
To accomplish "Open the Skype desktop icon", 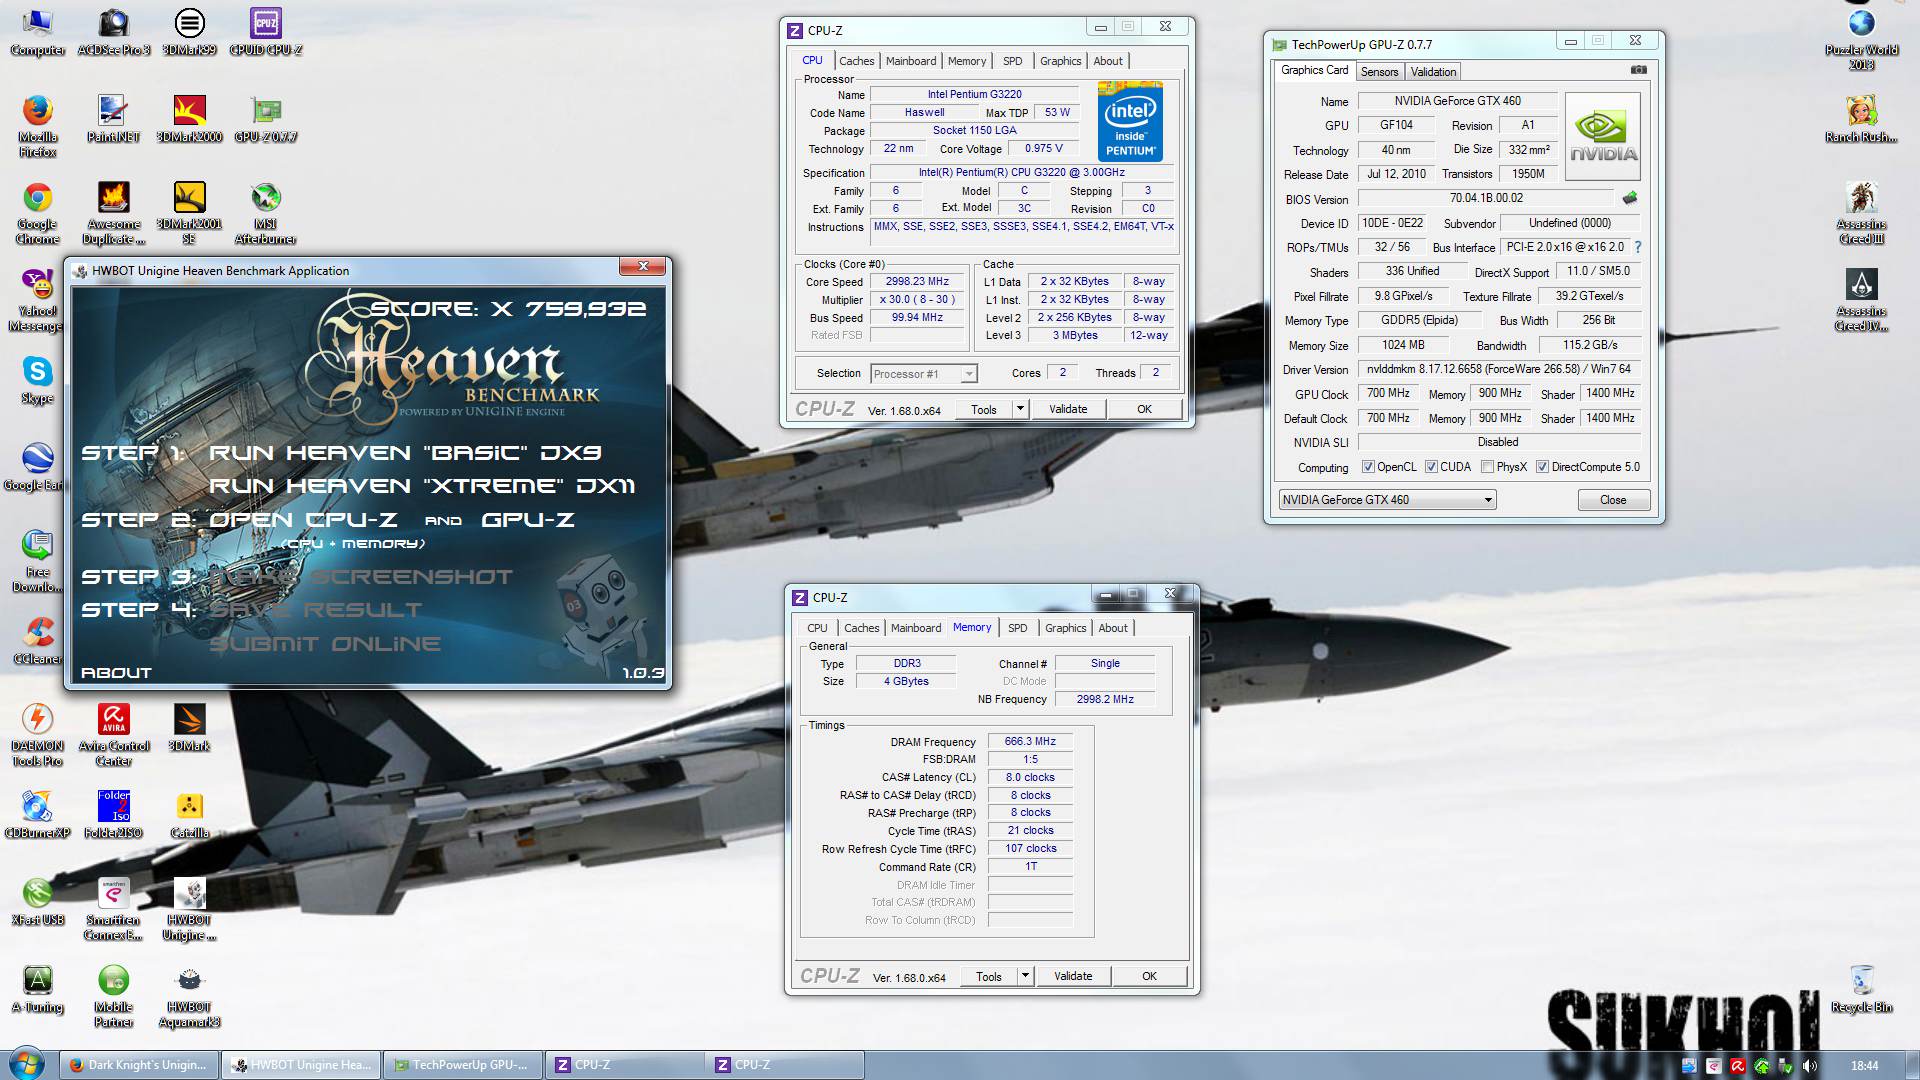I will [x=37, y=380].
